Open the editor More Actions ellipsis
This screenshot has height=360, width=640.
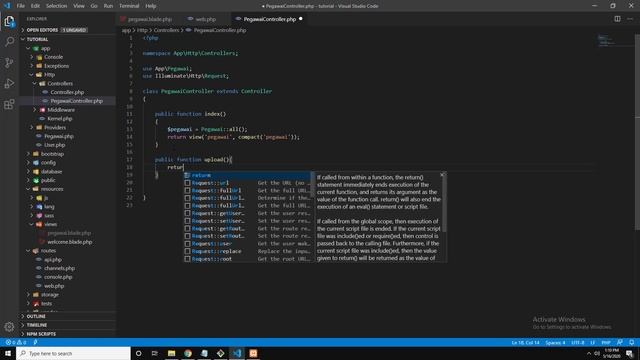tap(630, 19)
